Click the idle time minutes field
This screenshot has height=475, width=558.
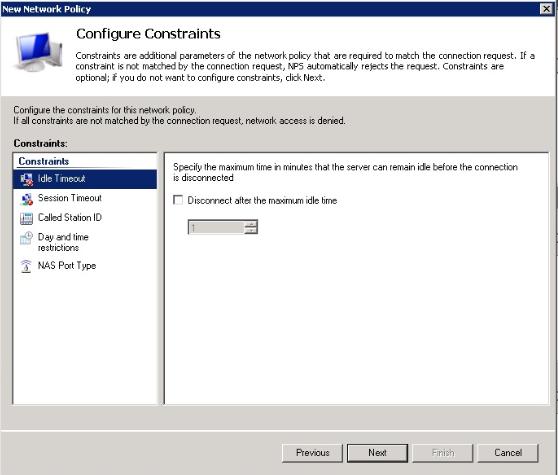[x=216, y=227]
